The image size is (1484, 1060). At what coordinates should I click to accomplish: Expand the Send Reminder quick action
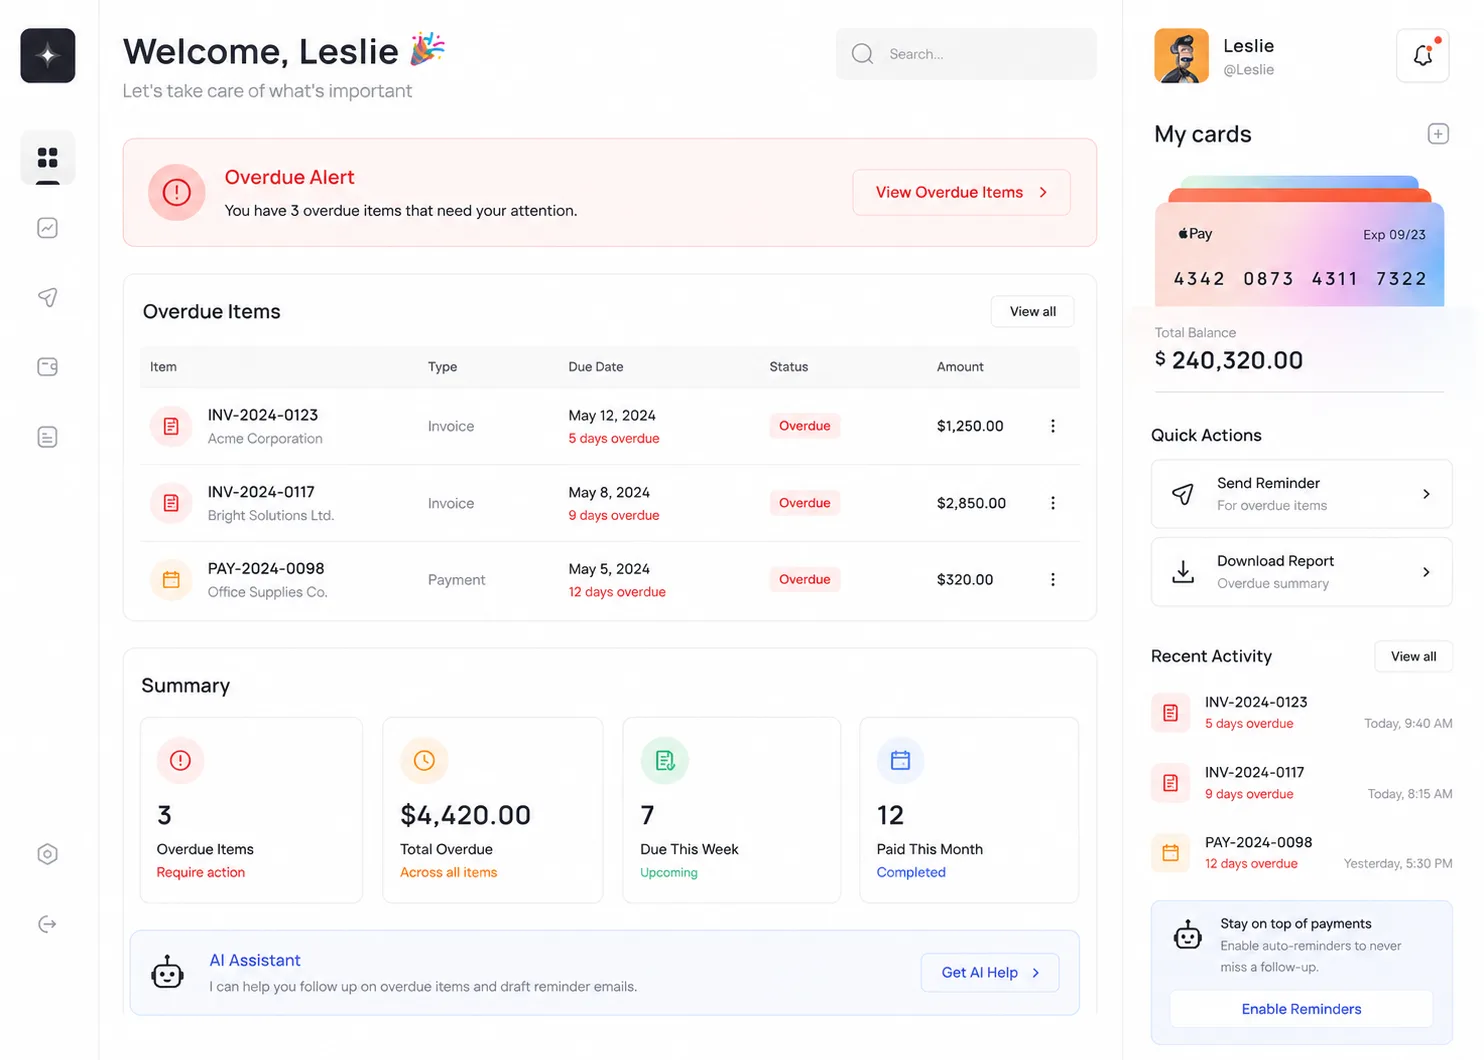point(1301,494)
